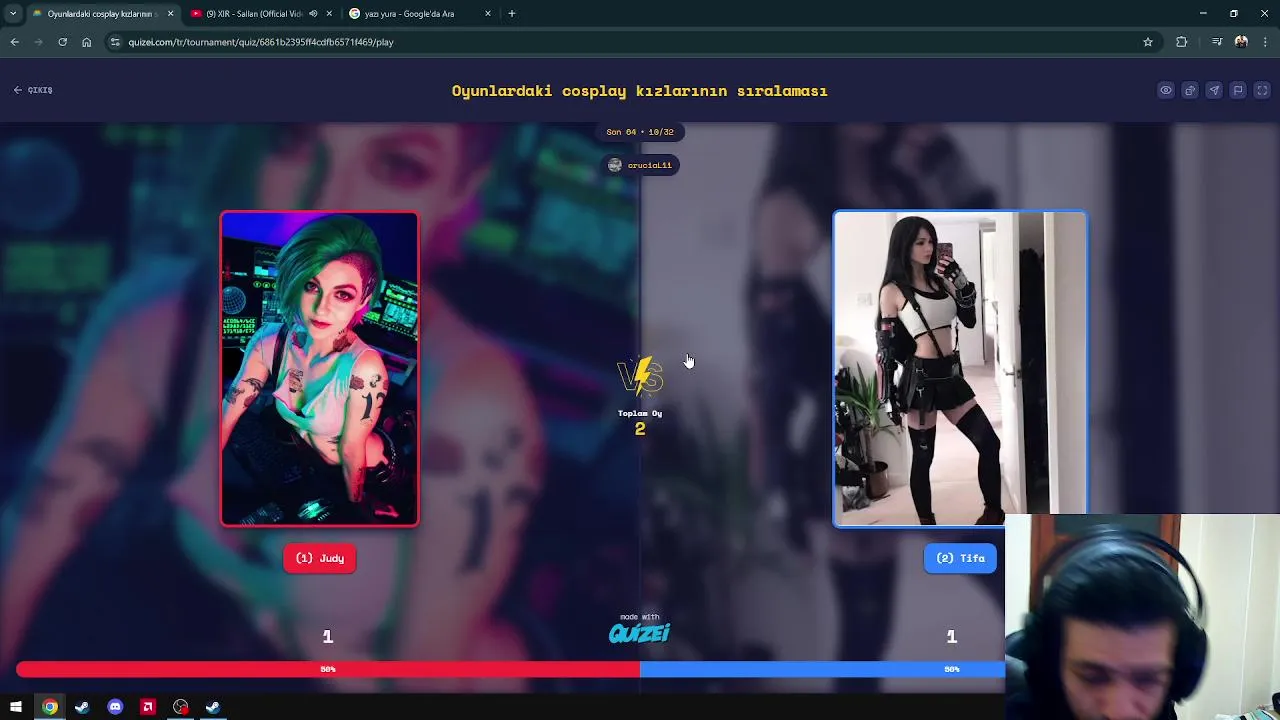The image size is (1280, 720).
Task: Toggle the eye visibility icon in quiz header
Action: click(1166, 90)
